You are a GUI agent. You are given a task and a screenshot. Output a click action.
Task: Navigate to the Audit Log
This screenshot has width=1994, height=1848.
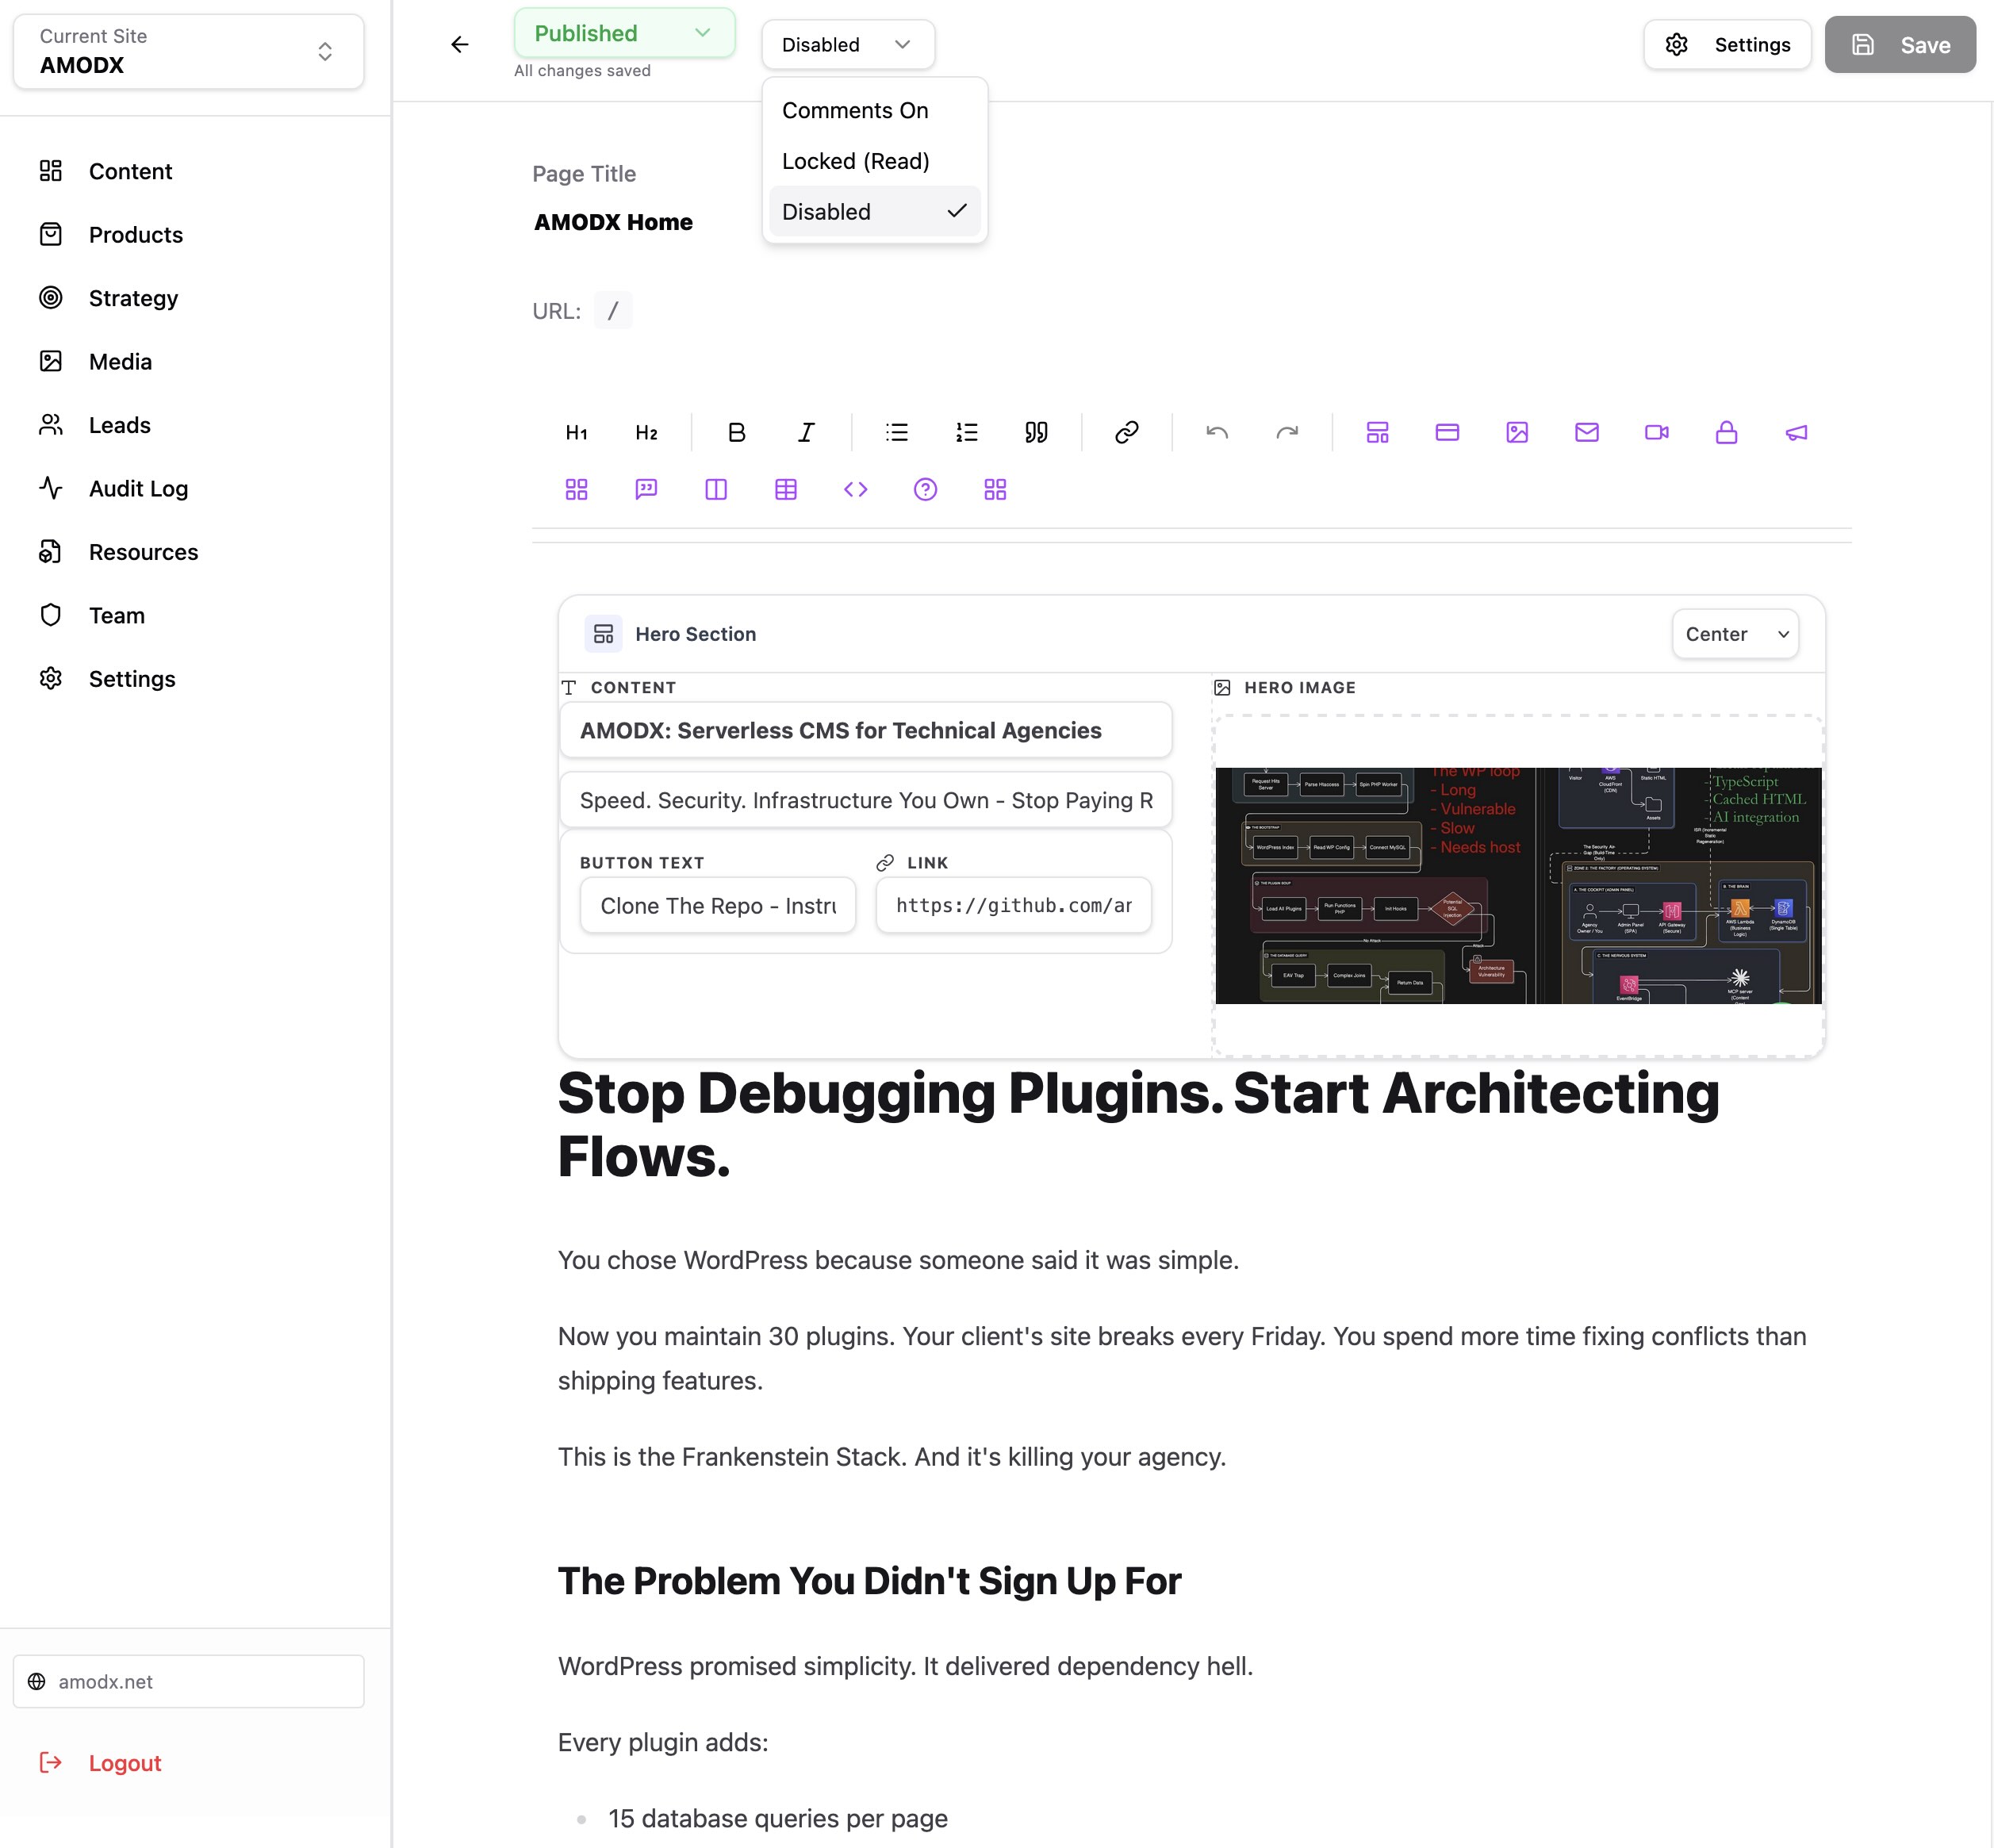pos(138,489)
